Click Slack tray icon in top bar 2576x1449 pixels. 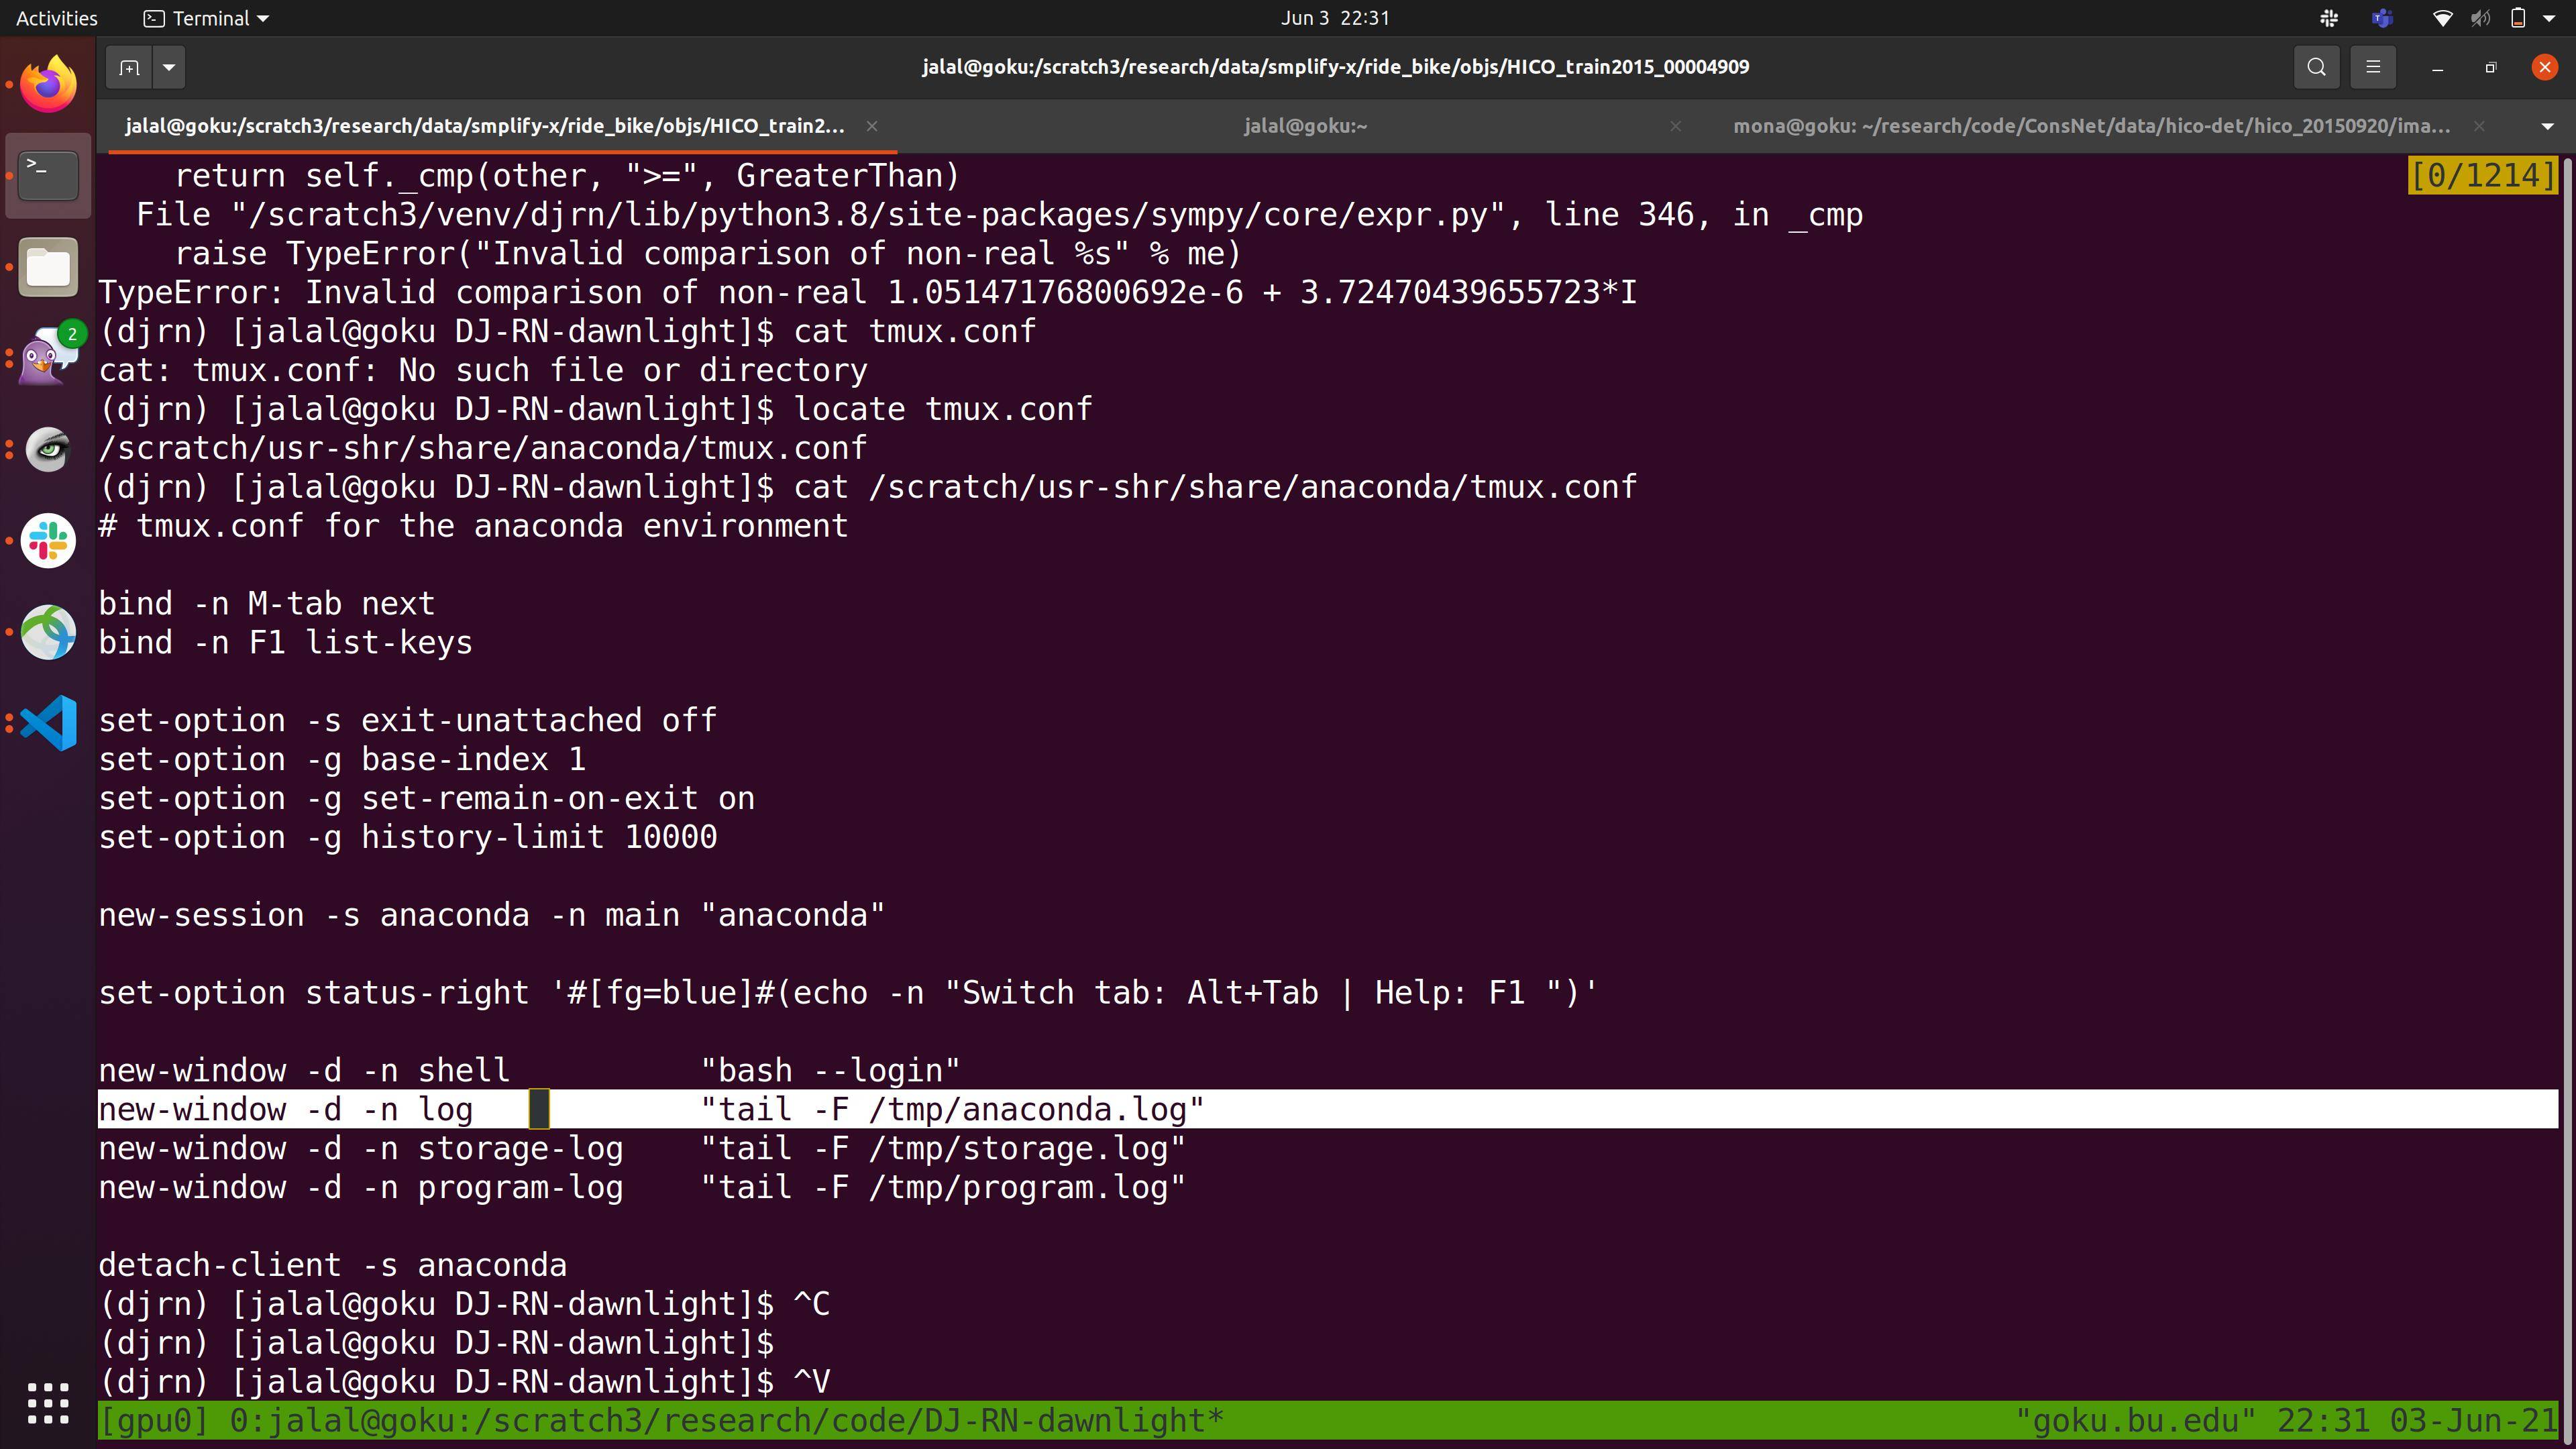(2329, 18)
